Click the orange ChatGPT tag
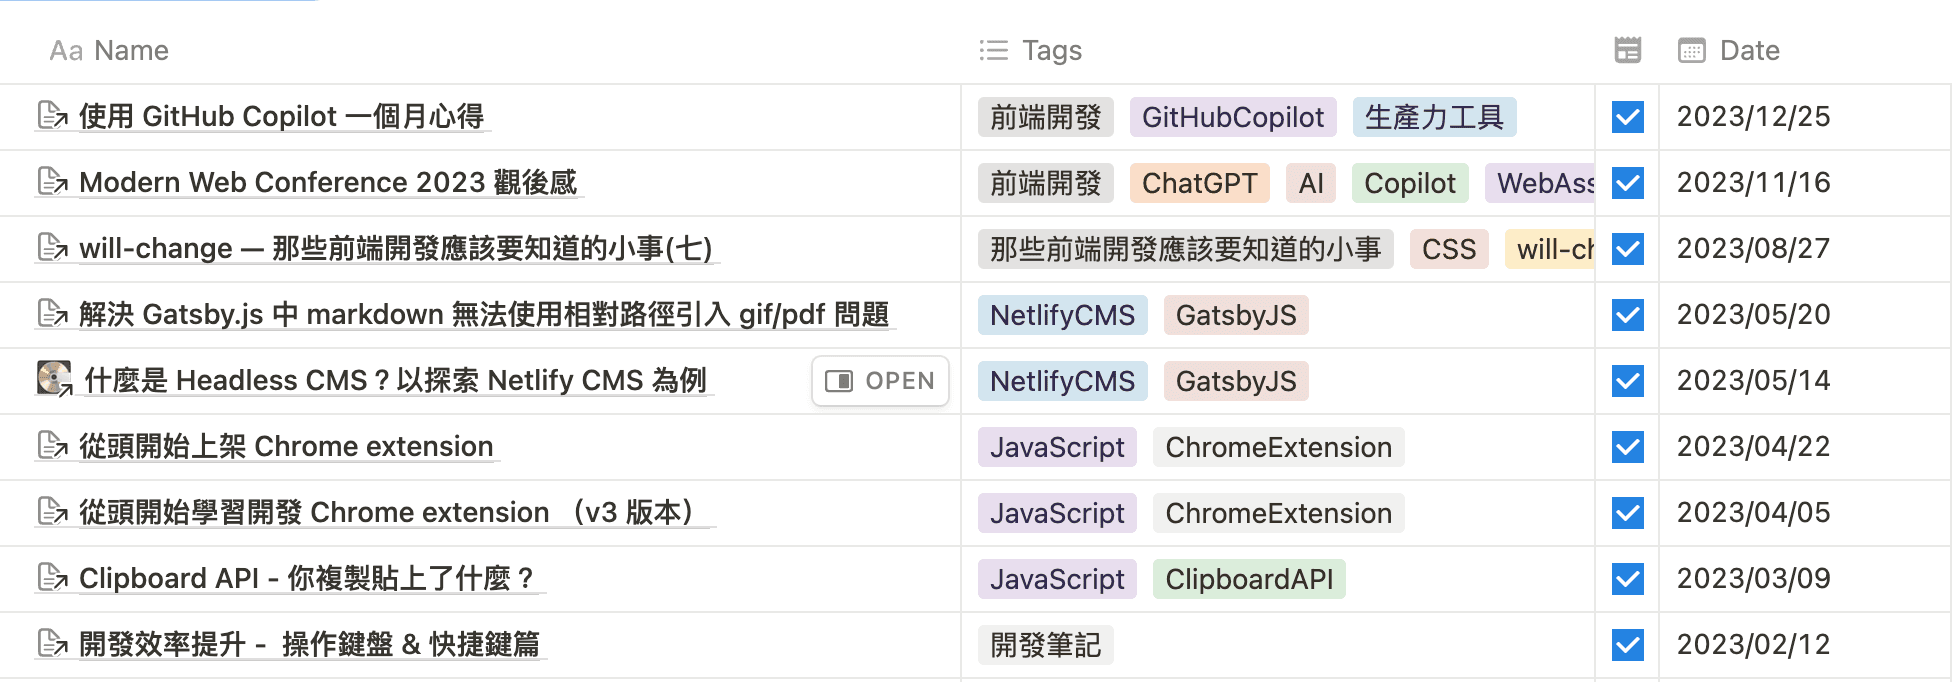 1199,183
